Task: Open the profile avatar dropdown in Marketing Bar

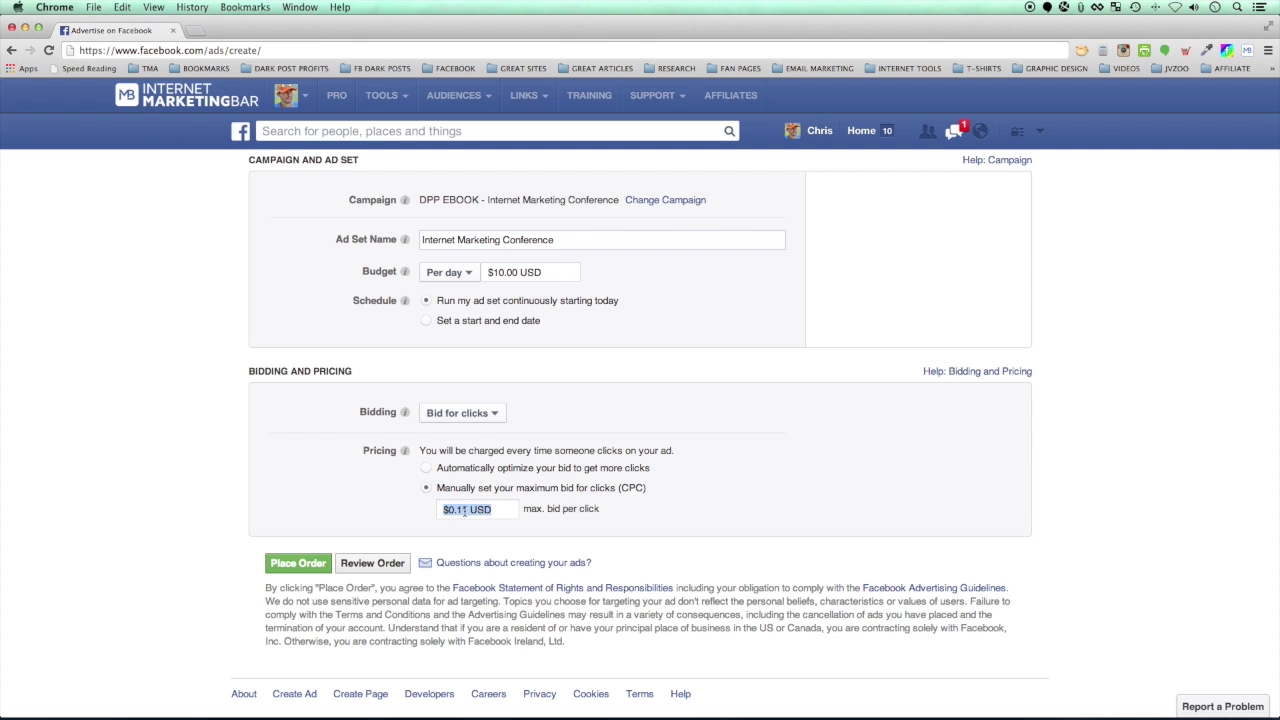Action: [291, 95]
